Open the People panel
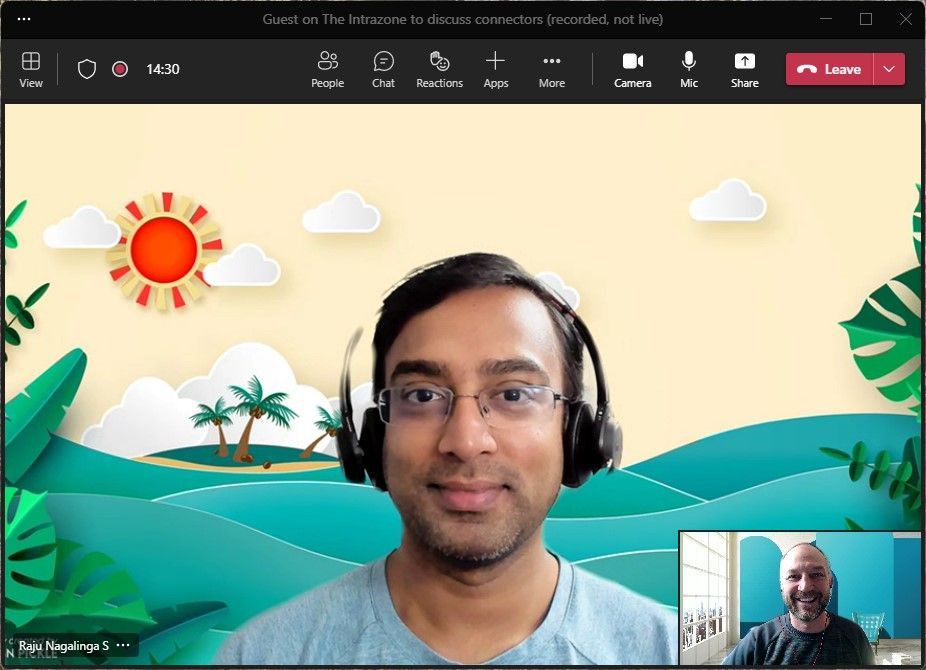Screen dimensions: 926x670 point(327,70)
